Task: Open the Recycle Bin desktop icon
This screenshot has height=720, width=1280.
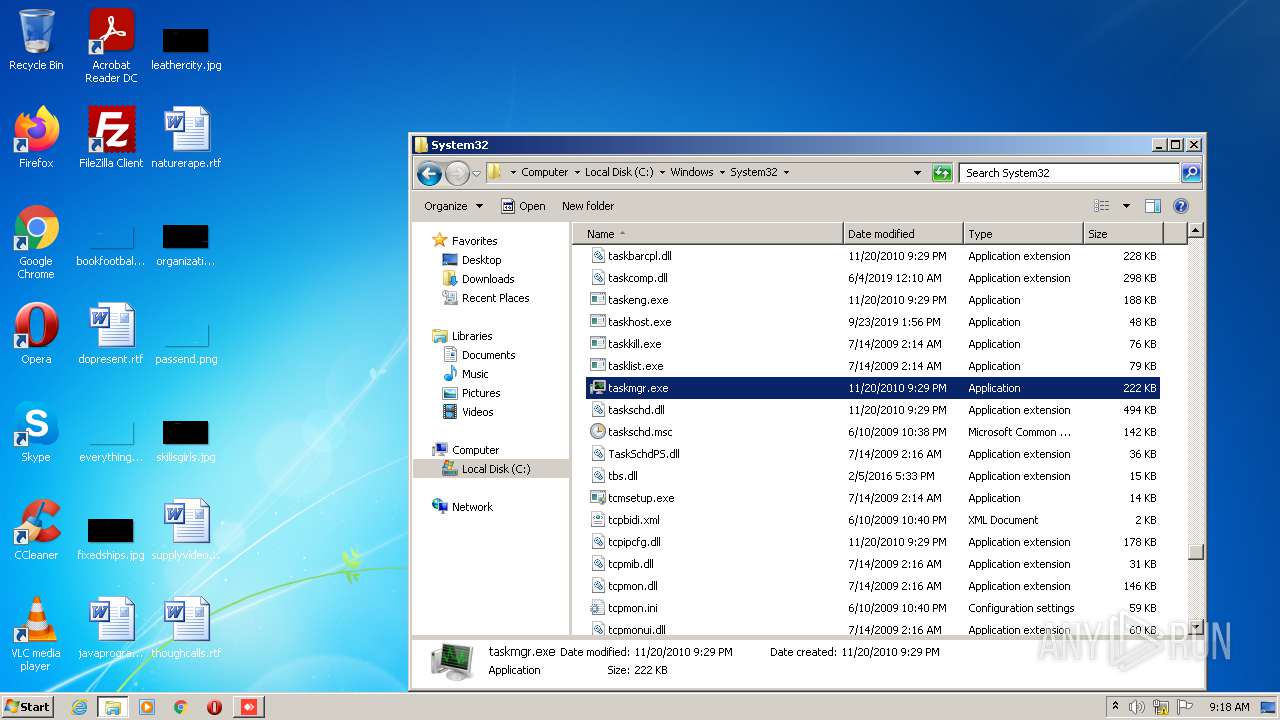Action: coord(36,40)
